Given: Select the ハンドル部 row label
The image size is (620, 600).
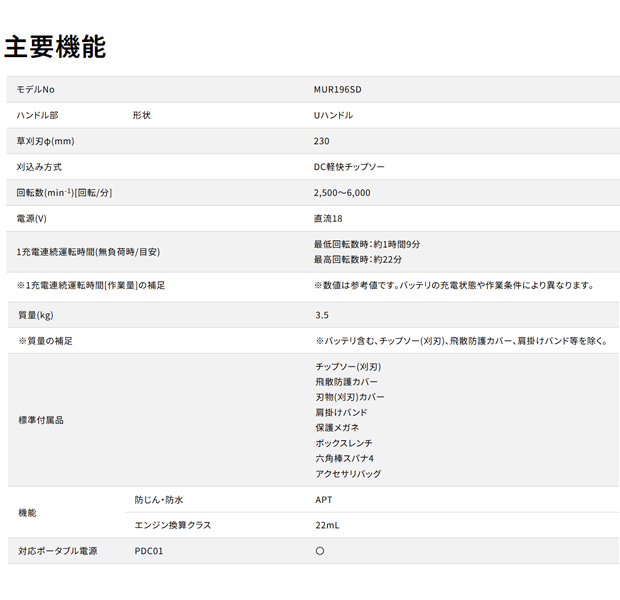Looking at the screenshot, I should pos(38,115).
